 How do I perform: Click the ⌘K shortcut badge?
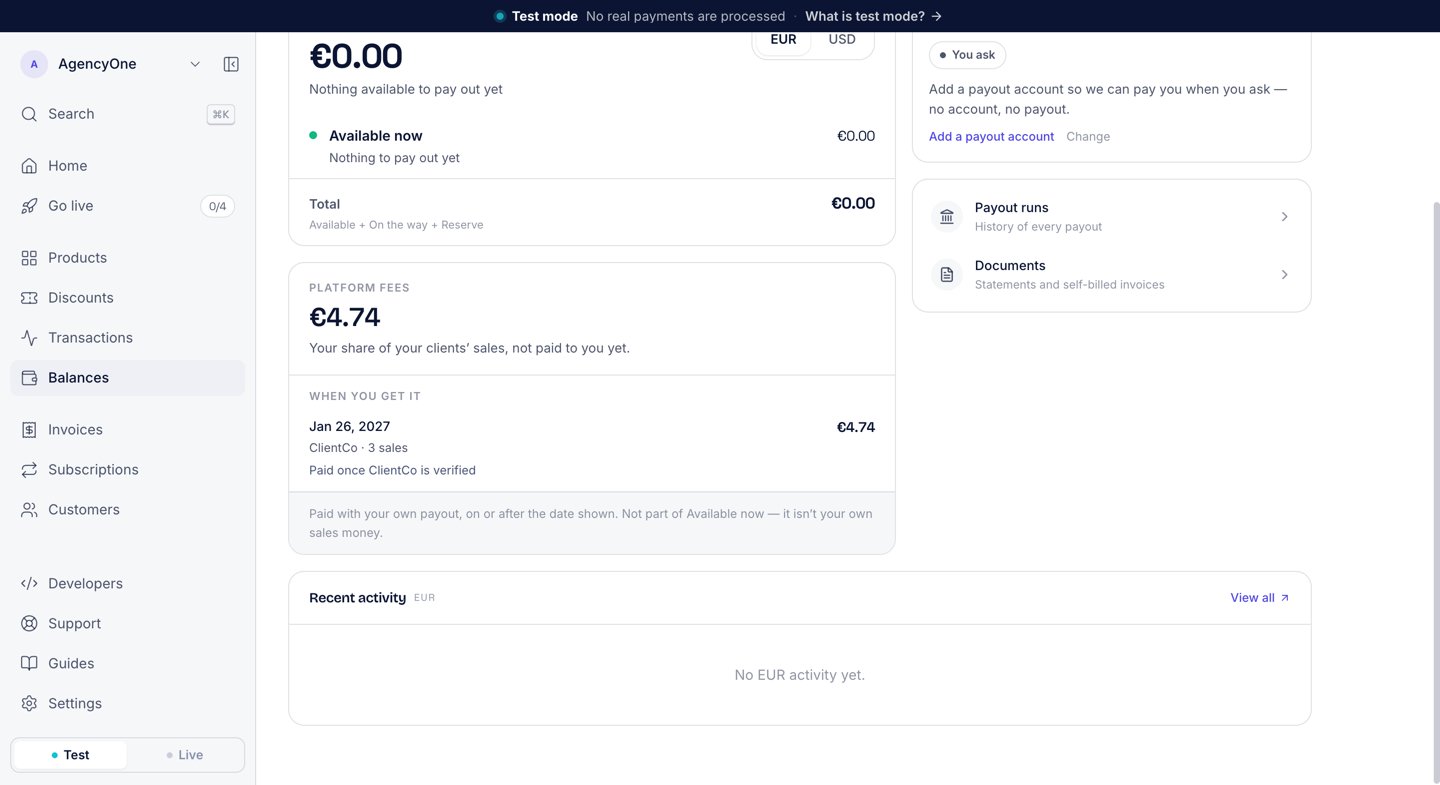click(220, 114)
